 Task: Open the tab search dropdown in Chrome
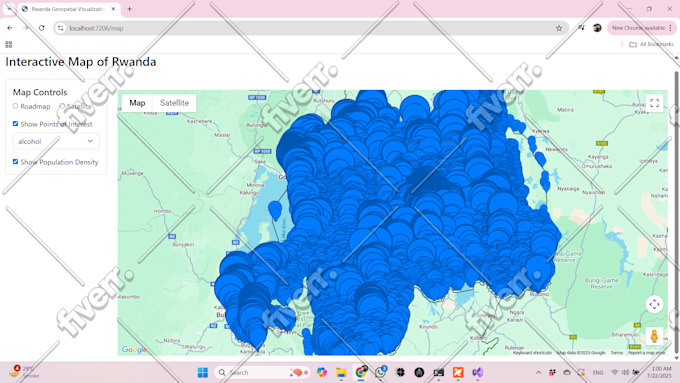pyautogui.click(x=9, y=9)
